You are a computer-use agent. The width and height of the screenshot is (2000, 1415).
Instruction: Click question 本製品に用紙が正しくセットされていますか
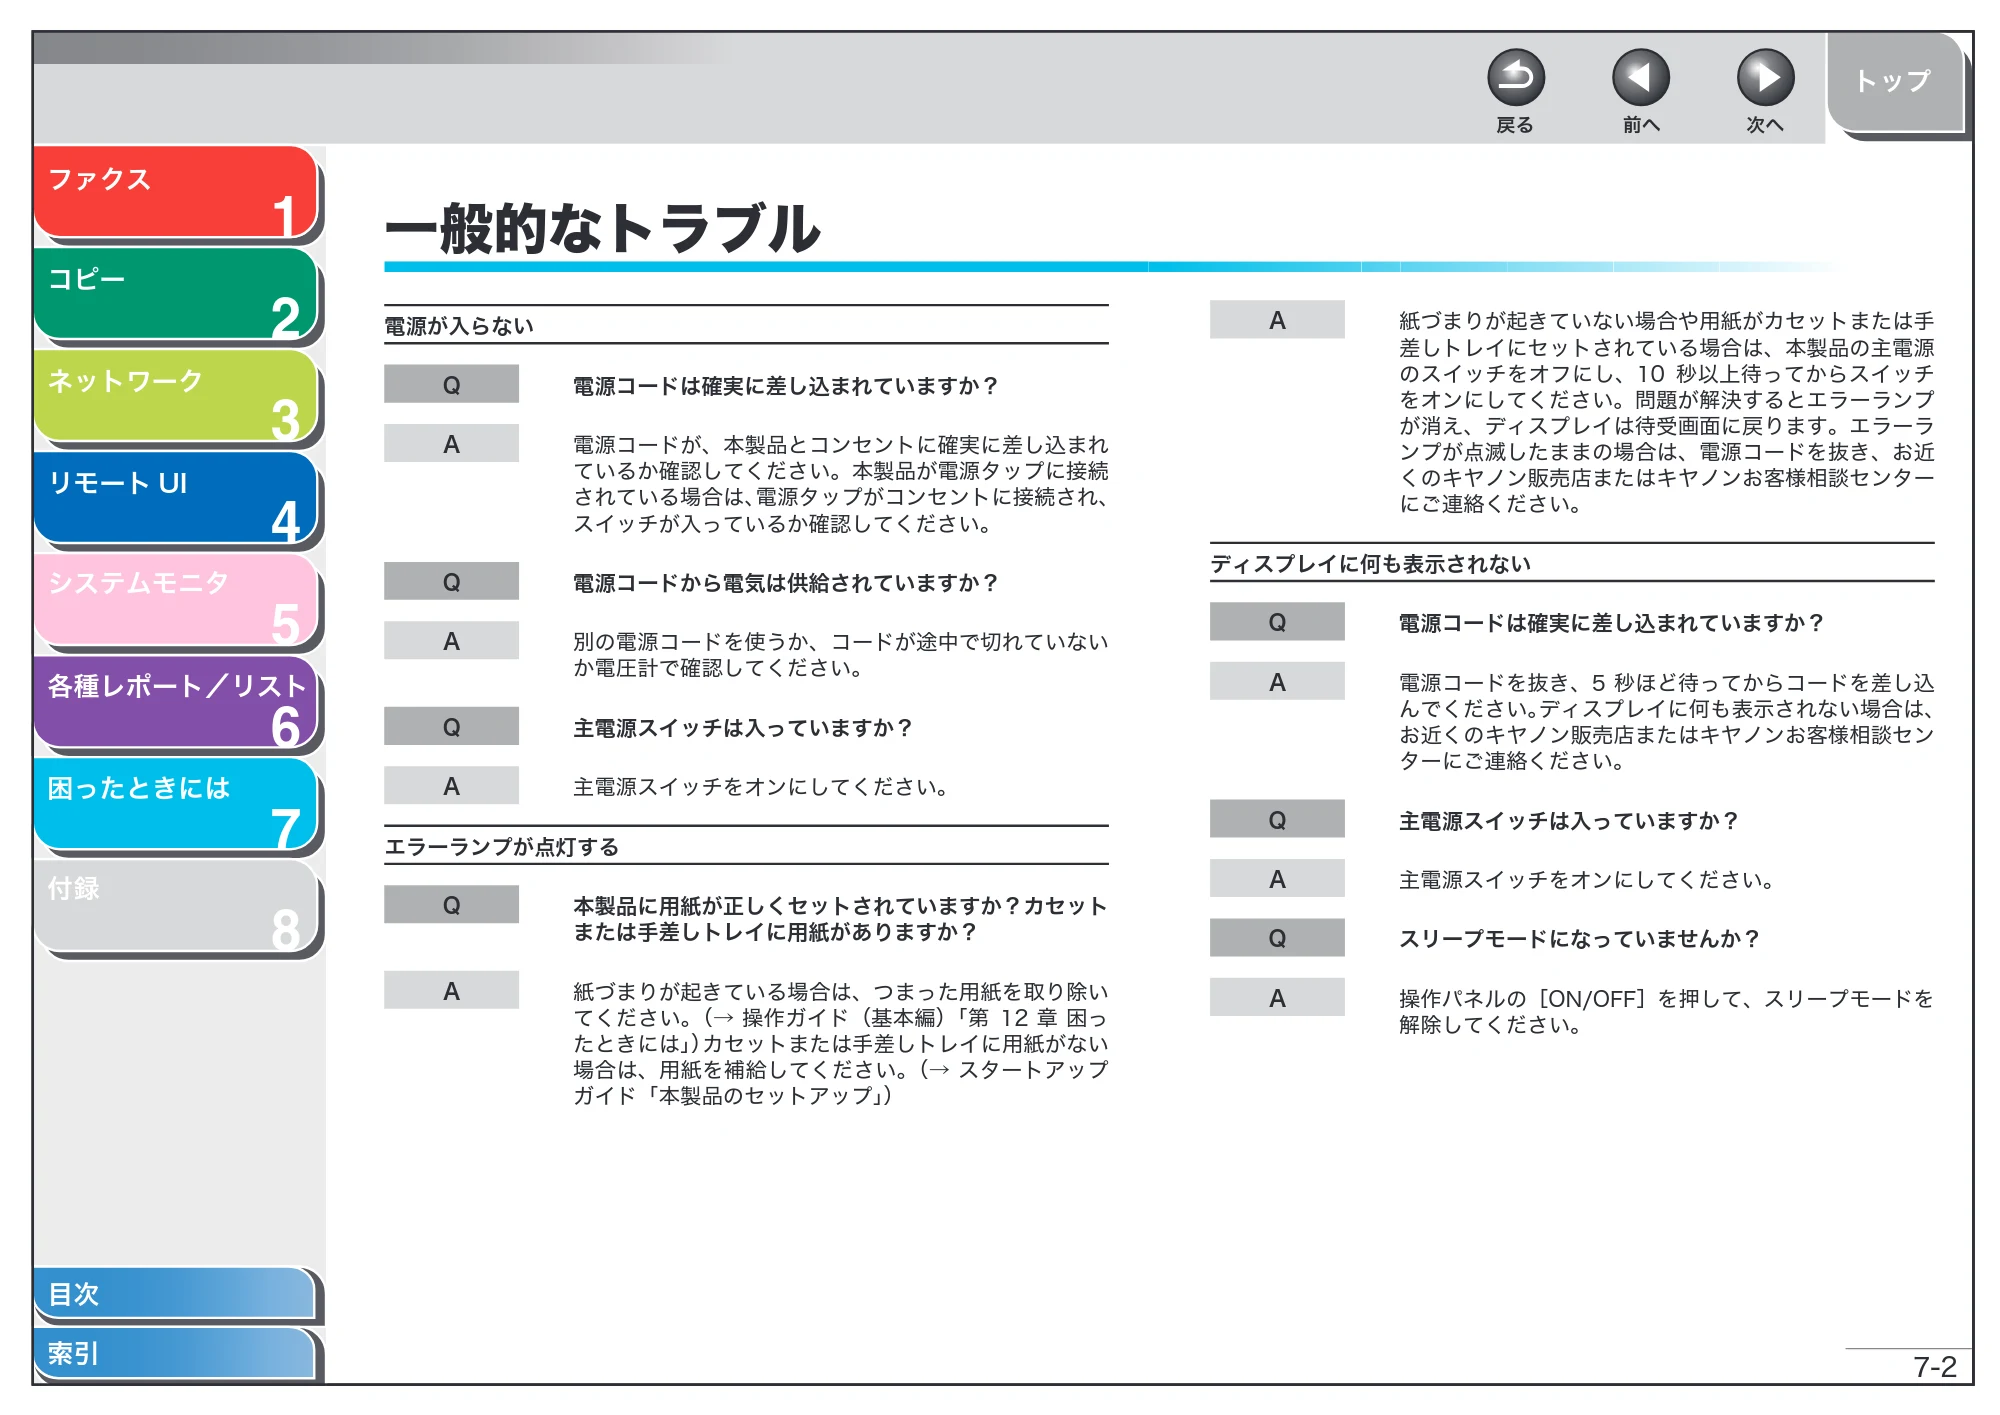point(840,918)
